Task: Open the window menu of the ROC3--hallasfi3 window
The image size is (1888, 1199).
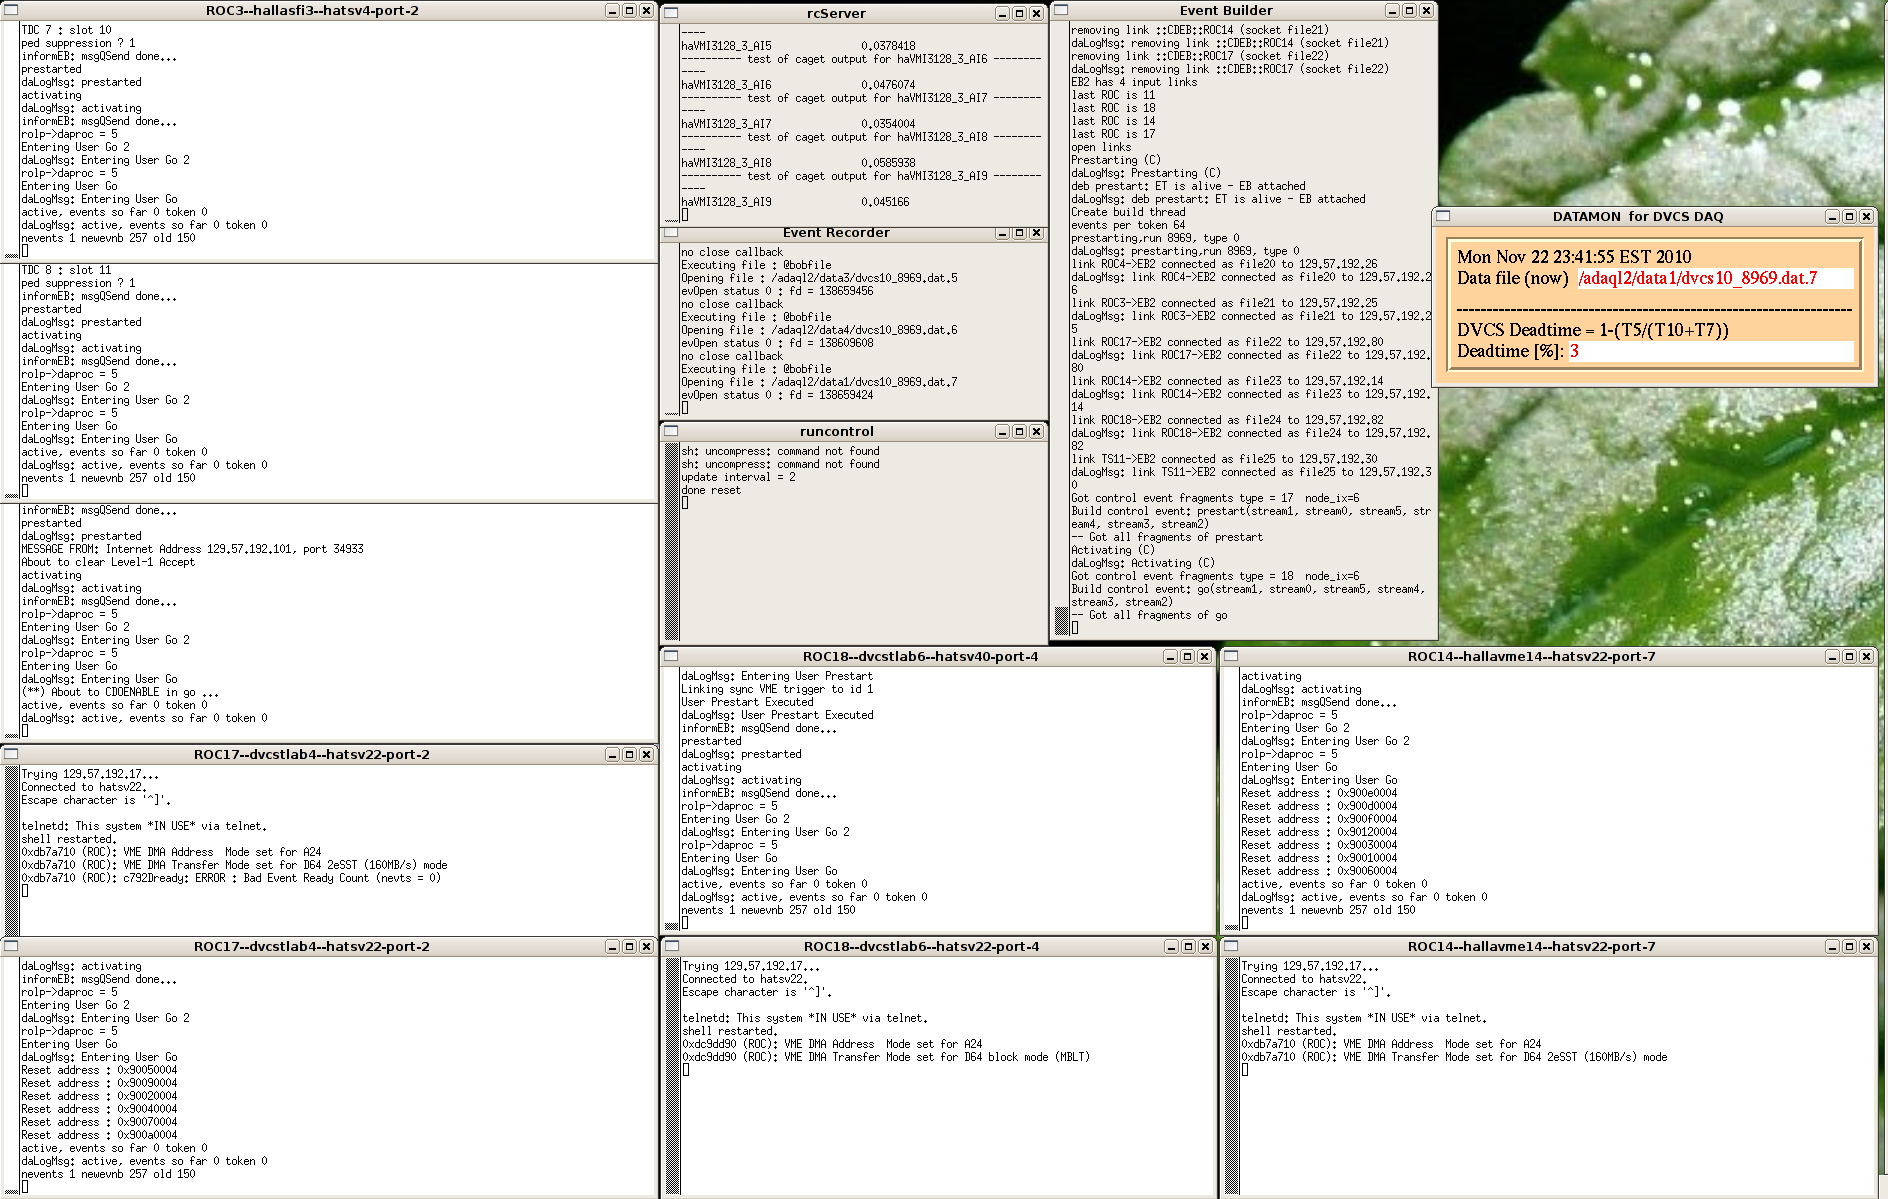Action: tap(11, 10)
